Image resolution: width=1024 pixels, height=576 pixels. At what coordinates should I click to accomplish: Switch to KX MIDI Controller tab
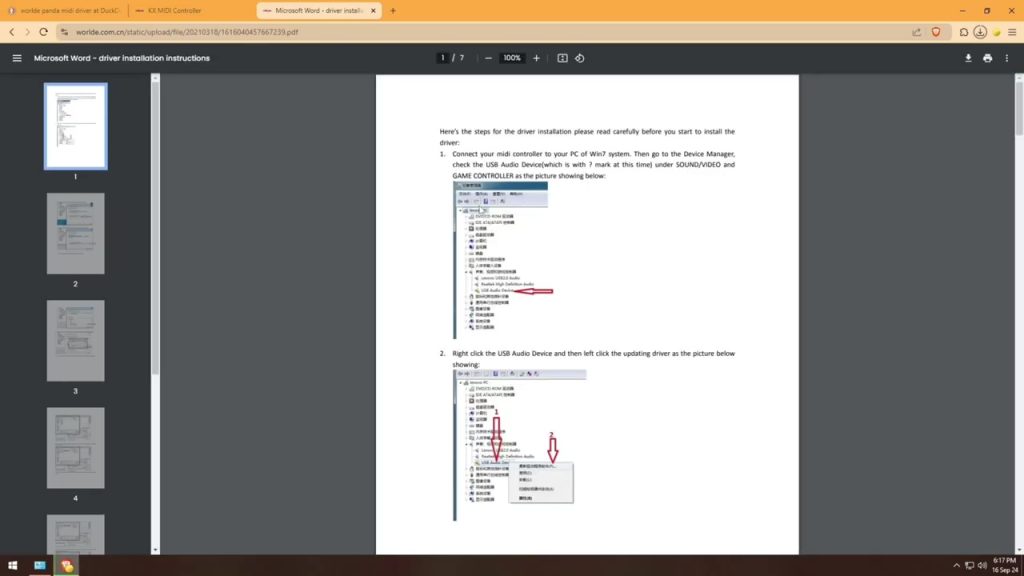tap(192, 10)
